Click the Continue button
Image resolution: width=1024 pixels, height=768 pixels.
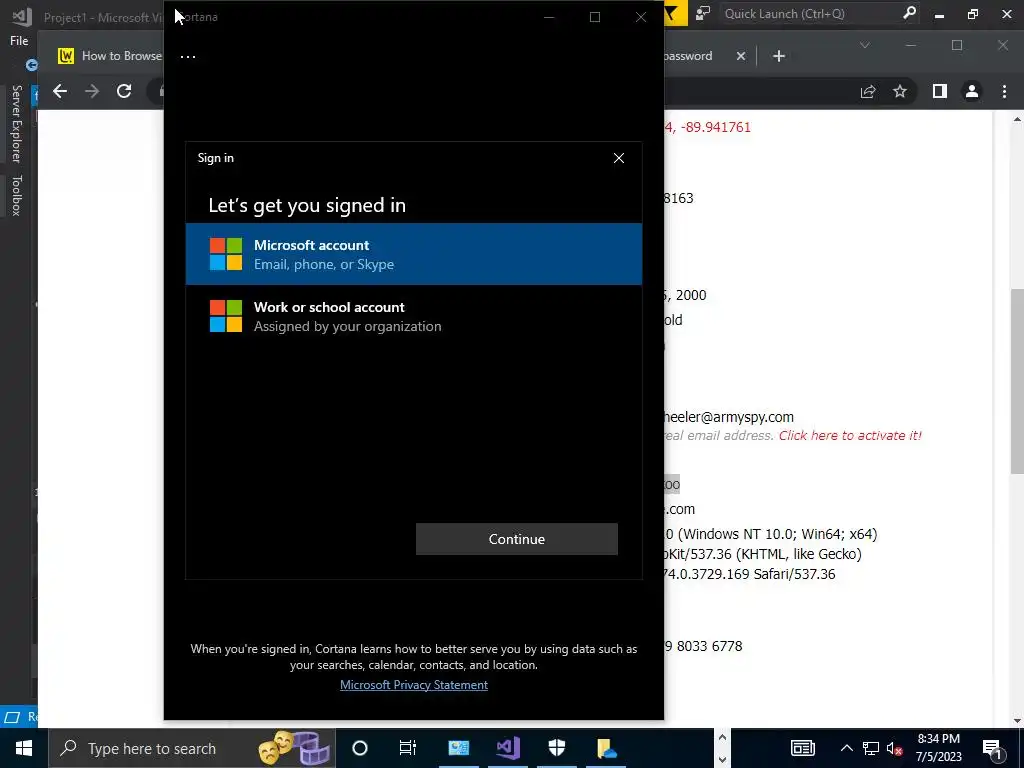(517, 539)
